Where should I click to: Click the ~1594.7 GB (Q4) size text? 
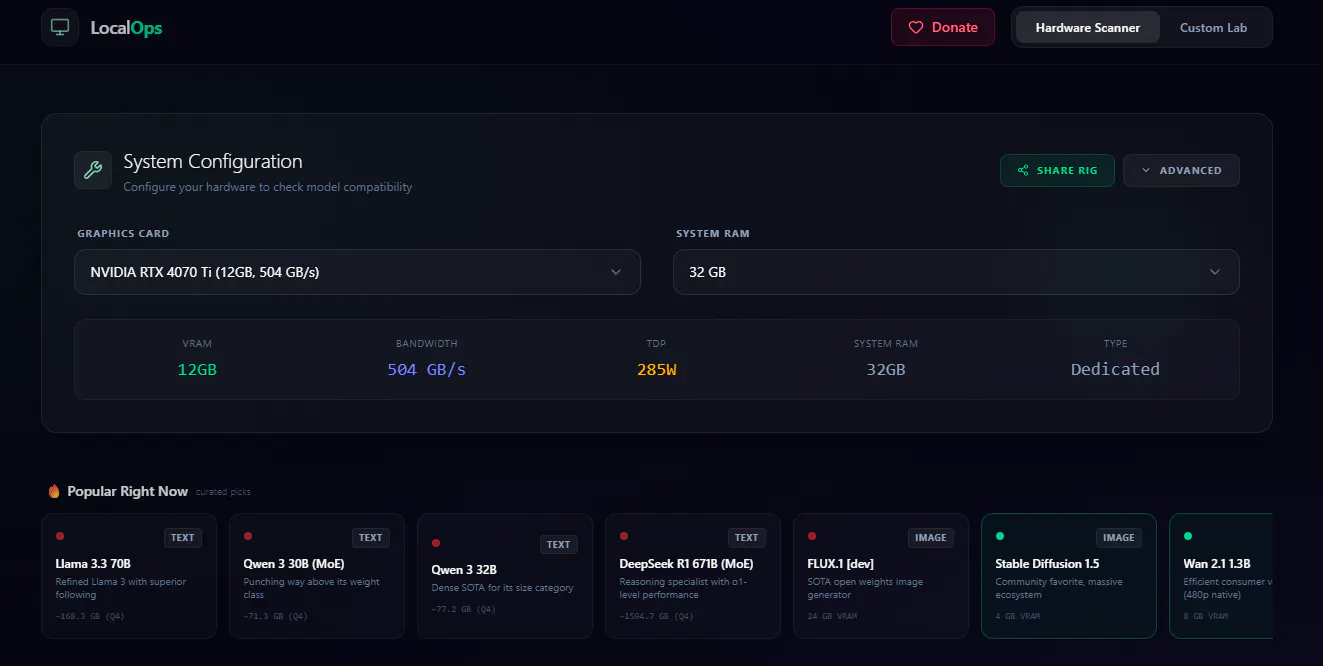pyautogui.click(x=656, y=616)
